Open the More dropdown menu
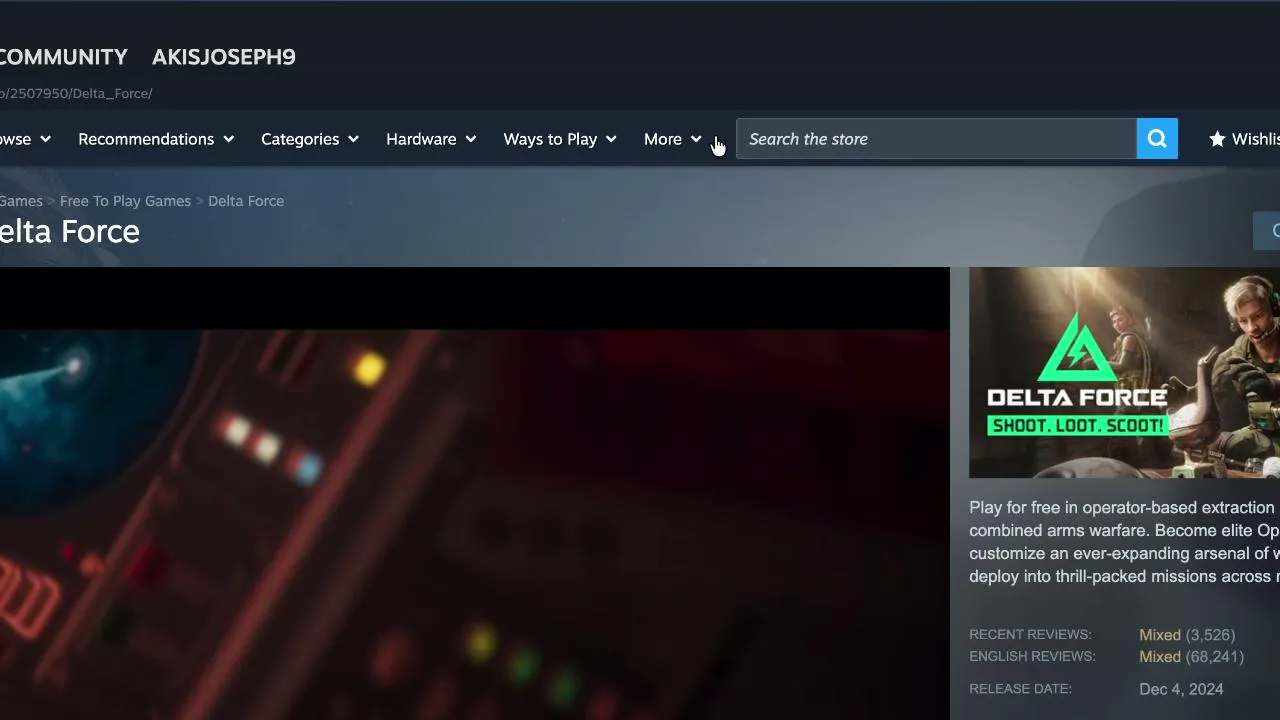 pyautogui.click(x=673, y=139)
